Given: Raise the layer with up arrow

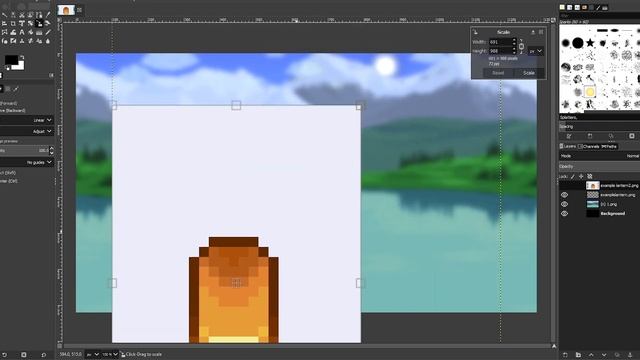Looking at the screenshot, I should pyautogui.click(x=591, y=355).
